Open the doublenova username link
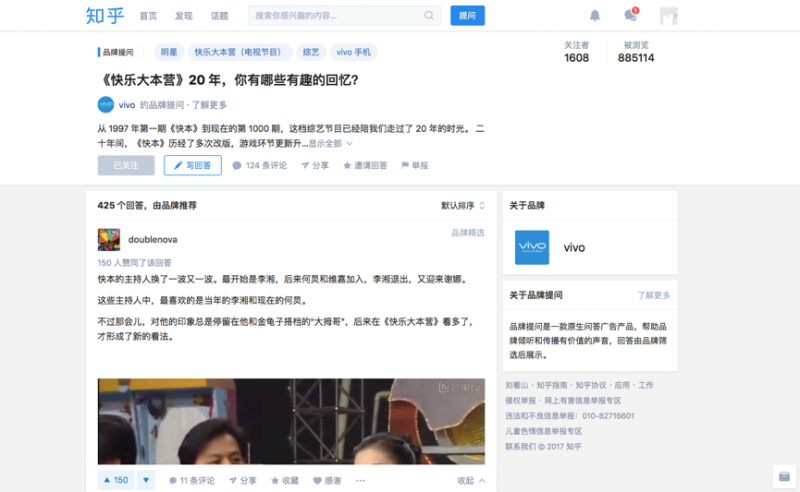The height and width of the screenshot is (492, 800). pyautogui.click(x=153, y=239)
